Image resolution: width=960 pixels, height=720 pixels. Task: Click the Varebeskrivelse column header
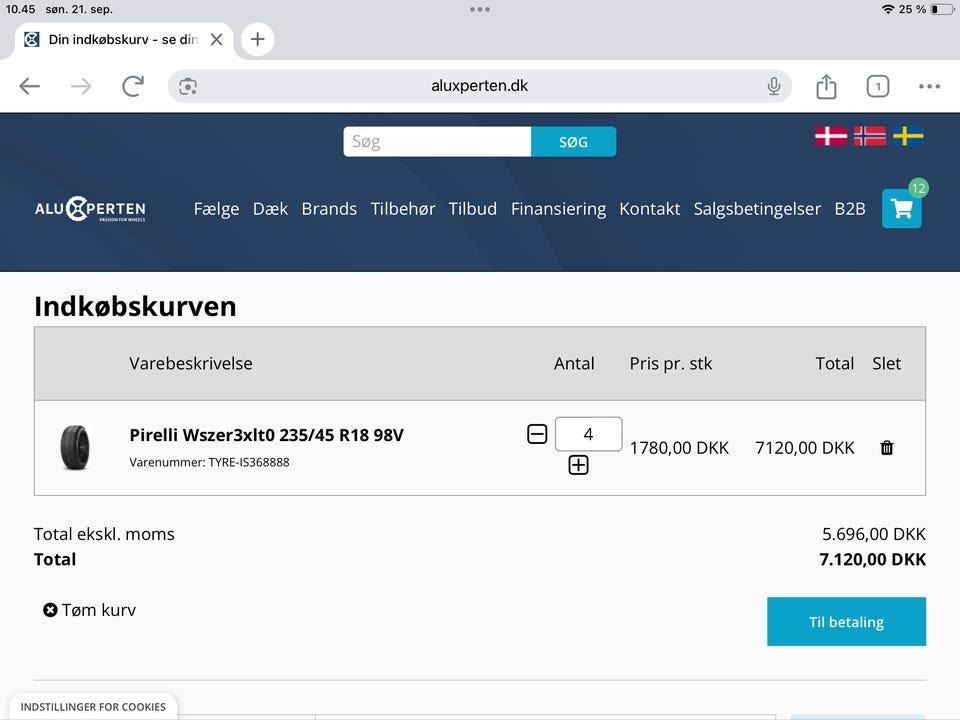pyautogui.click(x=190, y=364)
